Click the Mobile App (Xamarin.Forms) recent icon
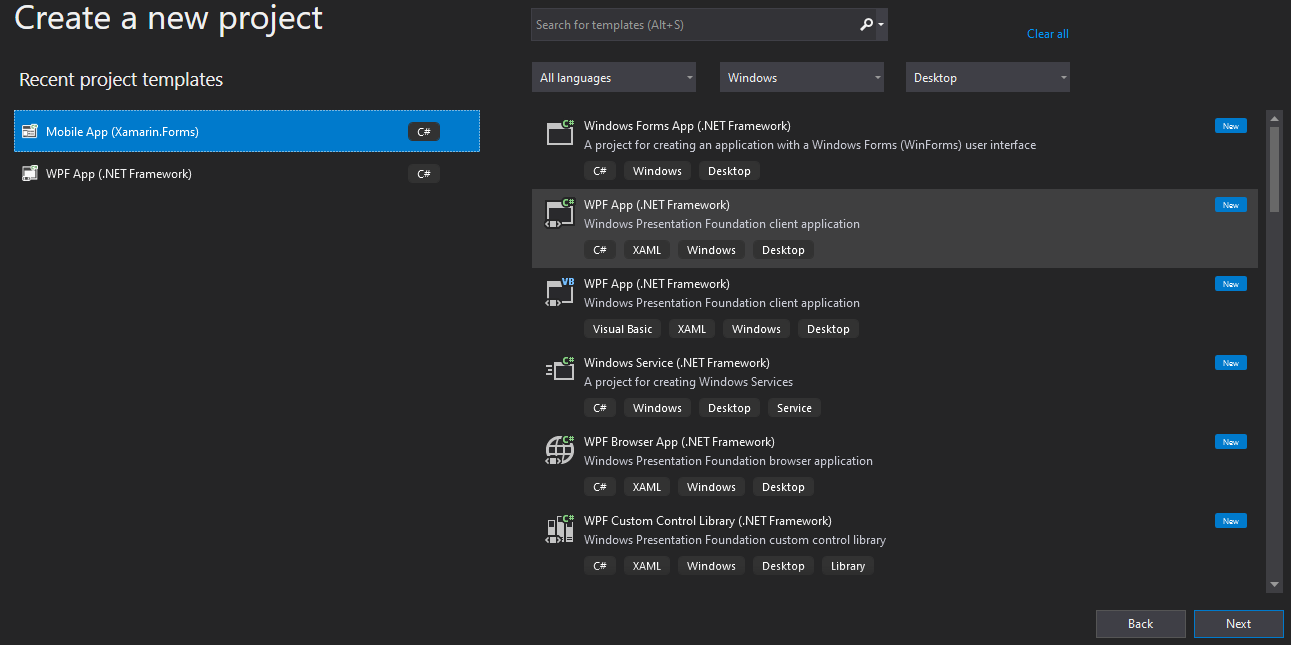1291x645 pixels. [x=29, y=131]
